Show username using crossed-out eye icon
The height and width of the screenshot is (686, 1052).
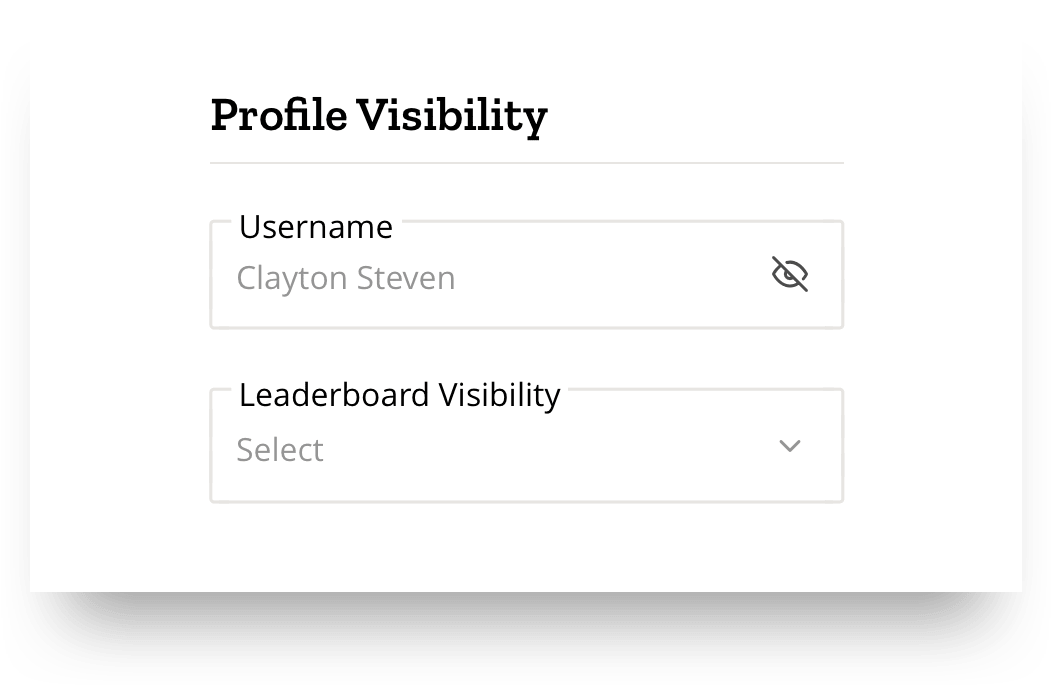pyautogui.click(x=790, y=274)
